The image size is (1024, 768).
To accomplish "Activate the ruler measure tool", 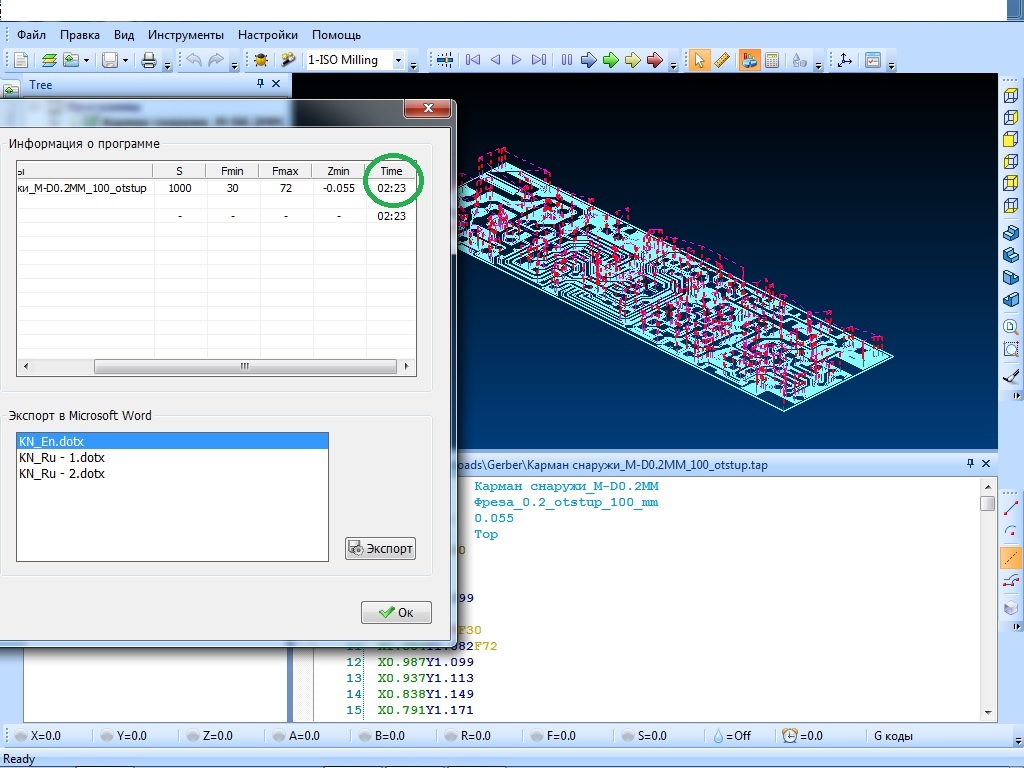I will pos(722,60).
